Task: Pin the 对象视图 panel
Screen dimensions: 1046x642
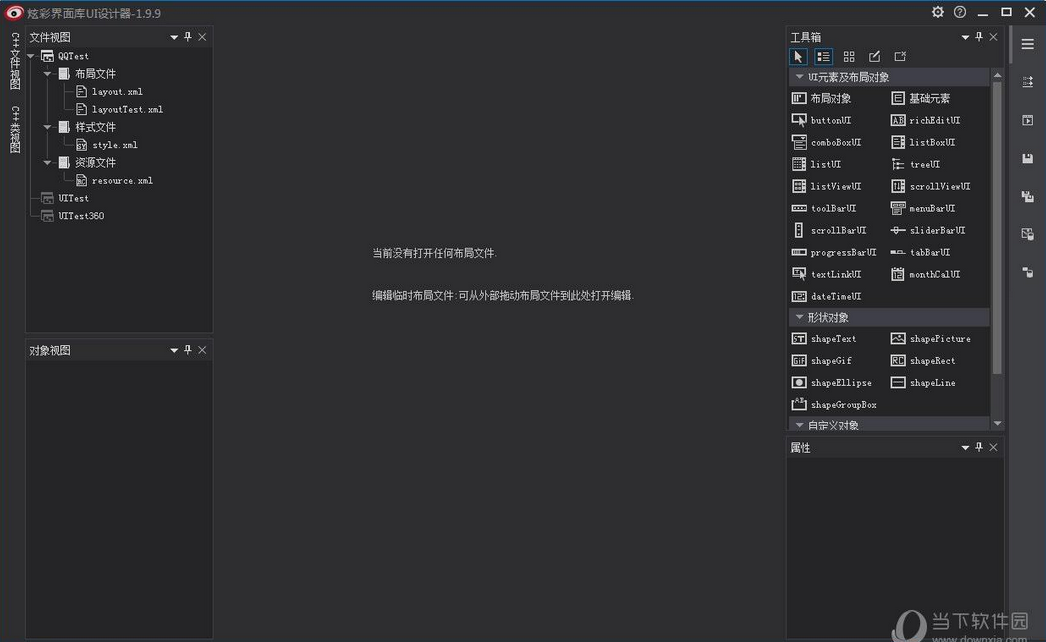Action: click(x=187, y=350)
